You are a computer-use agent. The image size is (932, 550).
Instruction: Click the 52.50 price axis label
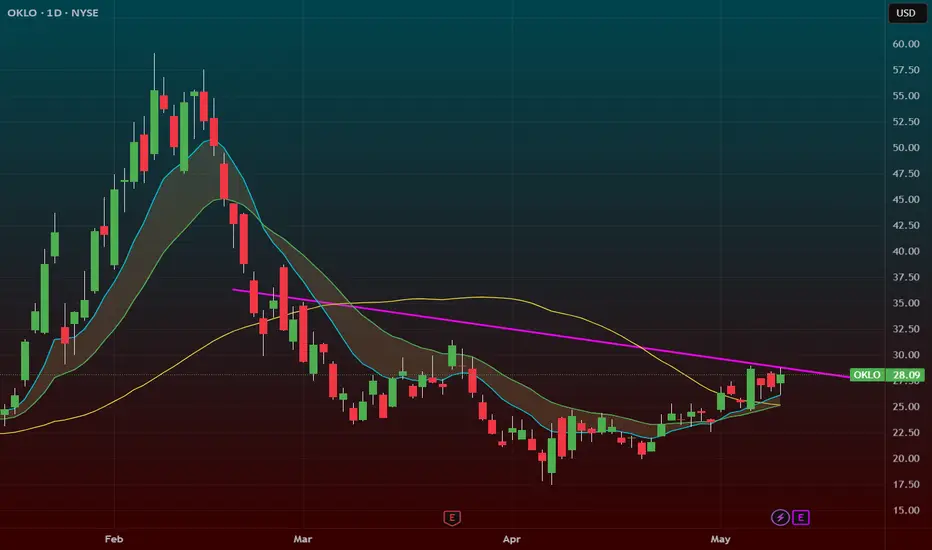(906, 122)
